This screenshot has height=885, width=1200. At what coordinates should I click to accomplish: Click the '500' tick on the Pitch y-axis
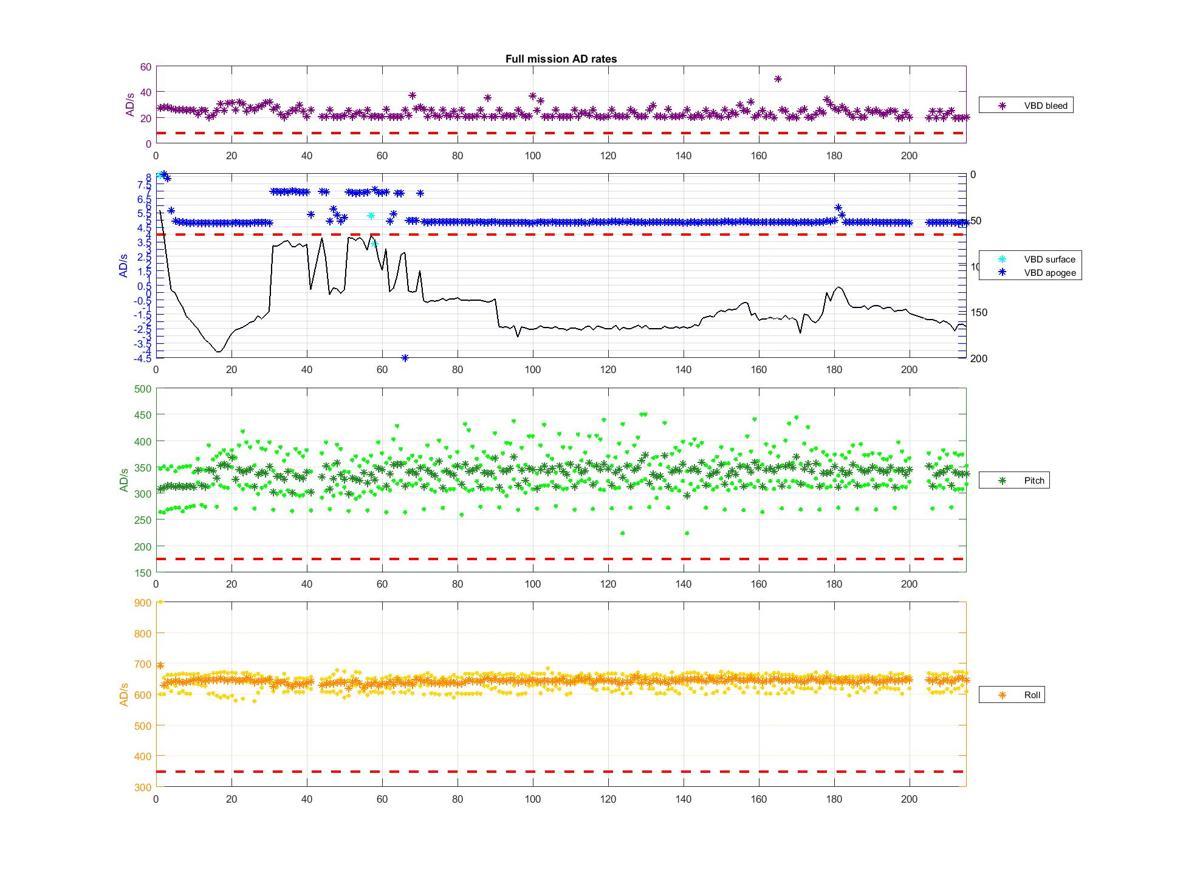[x=142, y=388]
